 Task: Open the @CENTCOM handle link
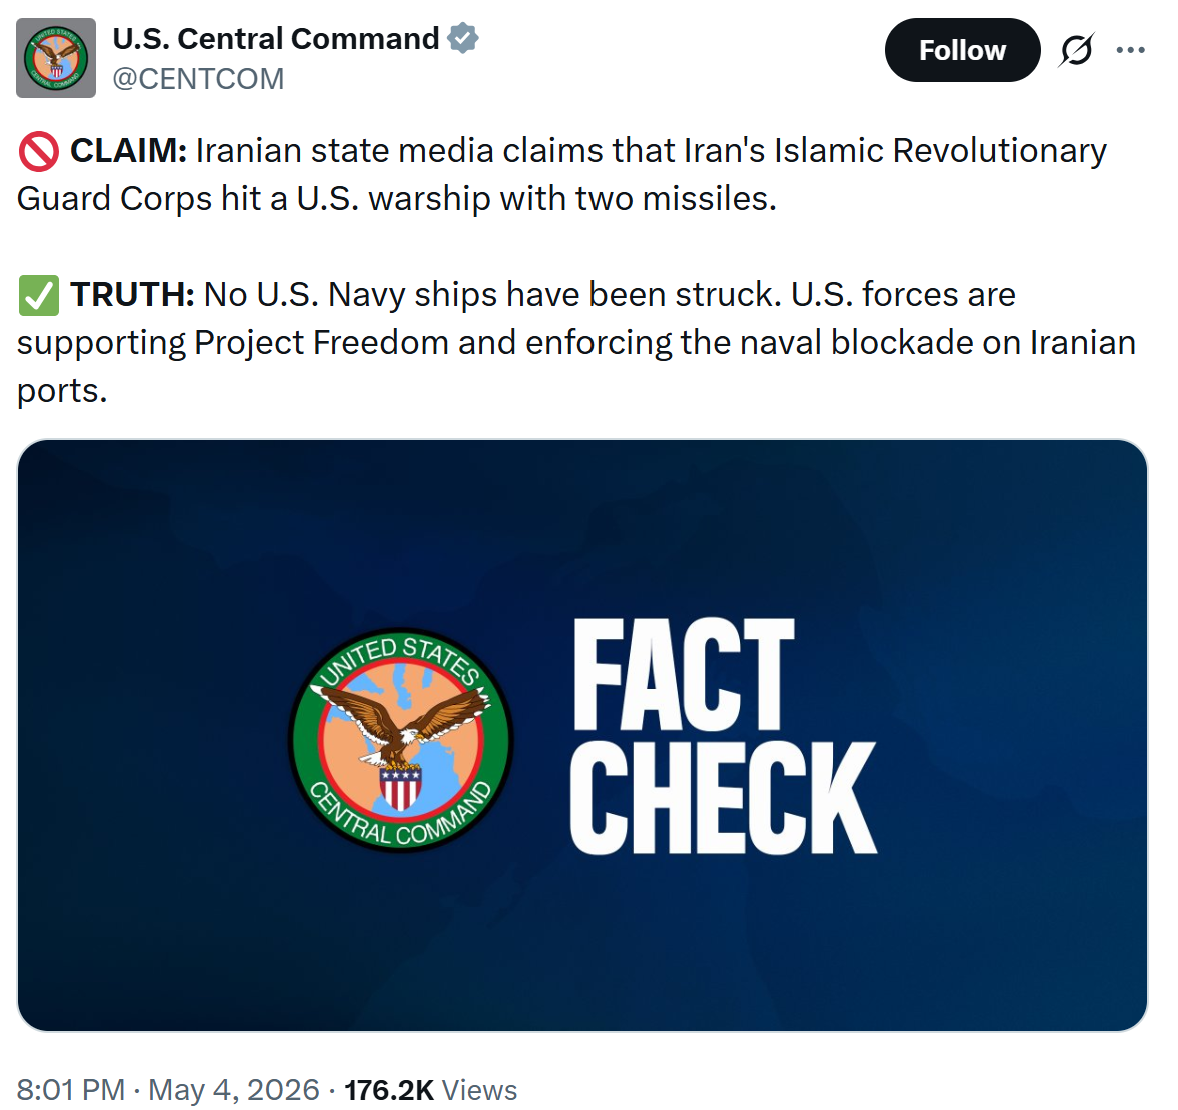coord(198,79)
